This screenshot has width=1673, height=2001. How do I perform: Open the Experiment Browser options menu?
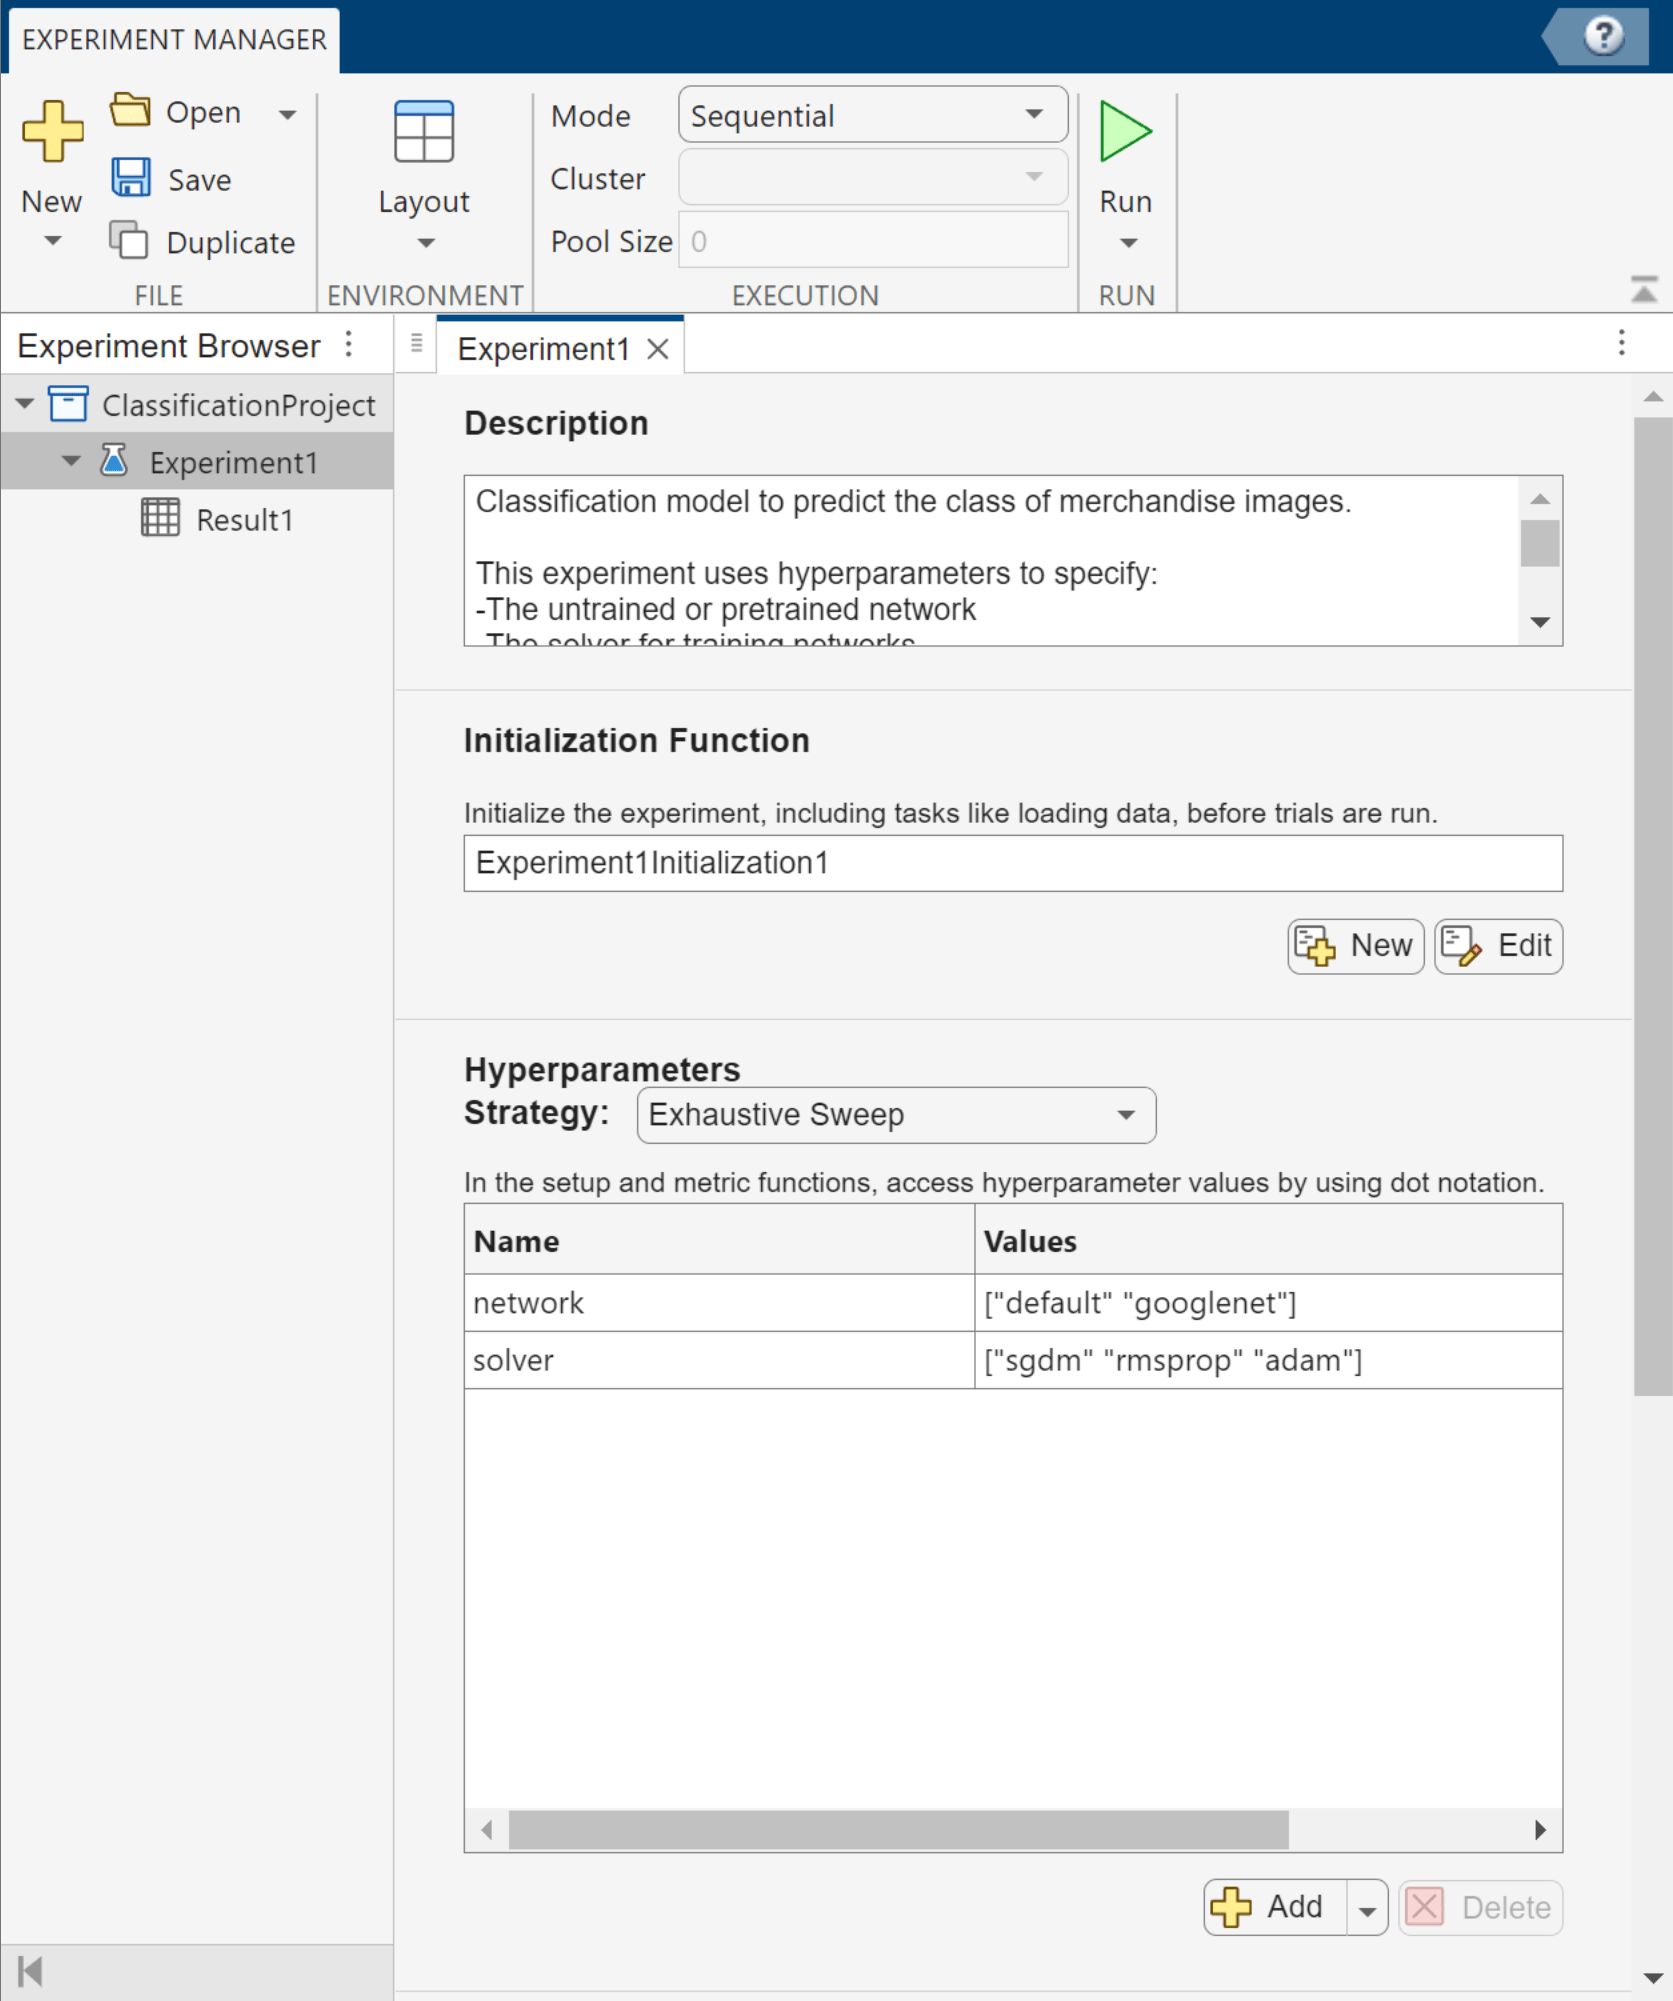tap(348, 344)
